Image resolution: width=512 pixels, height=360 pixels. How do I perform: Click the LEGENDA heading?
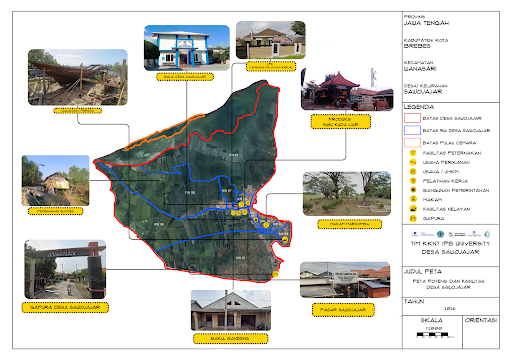(x=419, y=107)
